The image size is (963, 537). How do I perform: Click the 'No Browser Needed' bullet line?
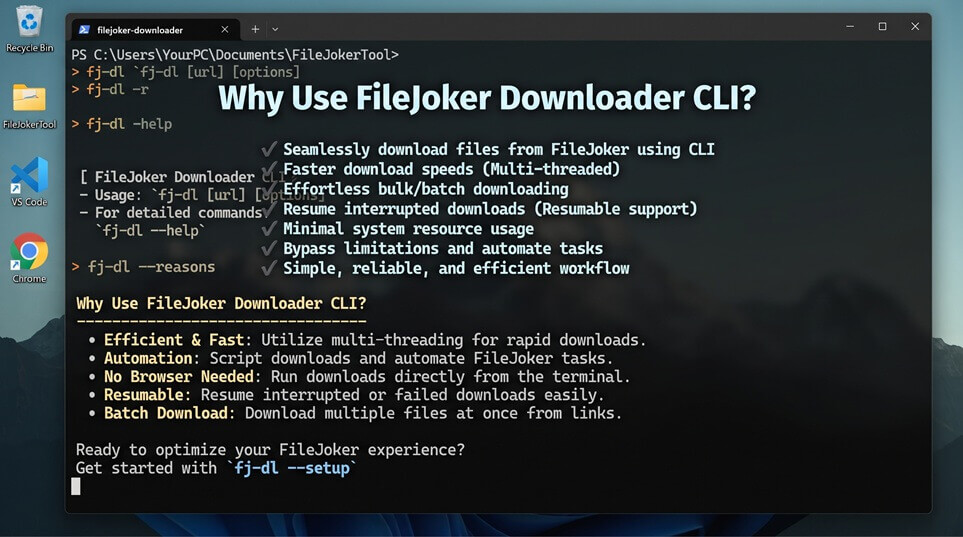(359, 377)
